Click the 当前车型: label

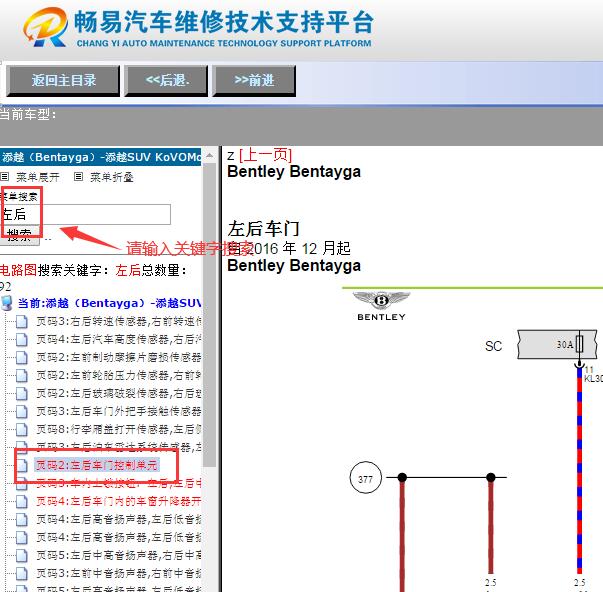(28, 114)
